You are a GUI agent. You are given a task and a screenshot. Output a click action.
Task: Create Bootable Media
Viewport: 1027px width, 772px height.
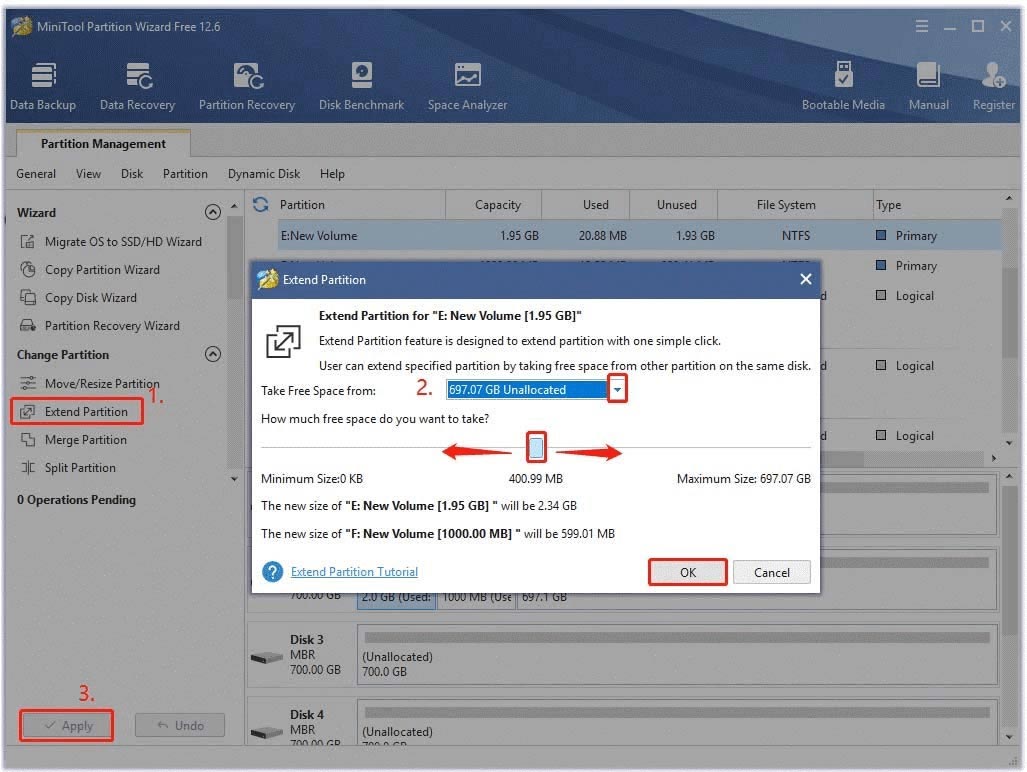point(843,86)
